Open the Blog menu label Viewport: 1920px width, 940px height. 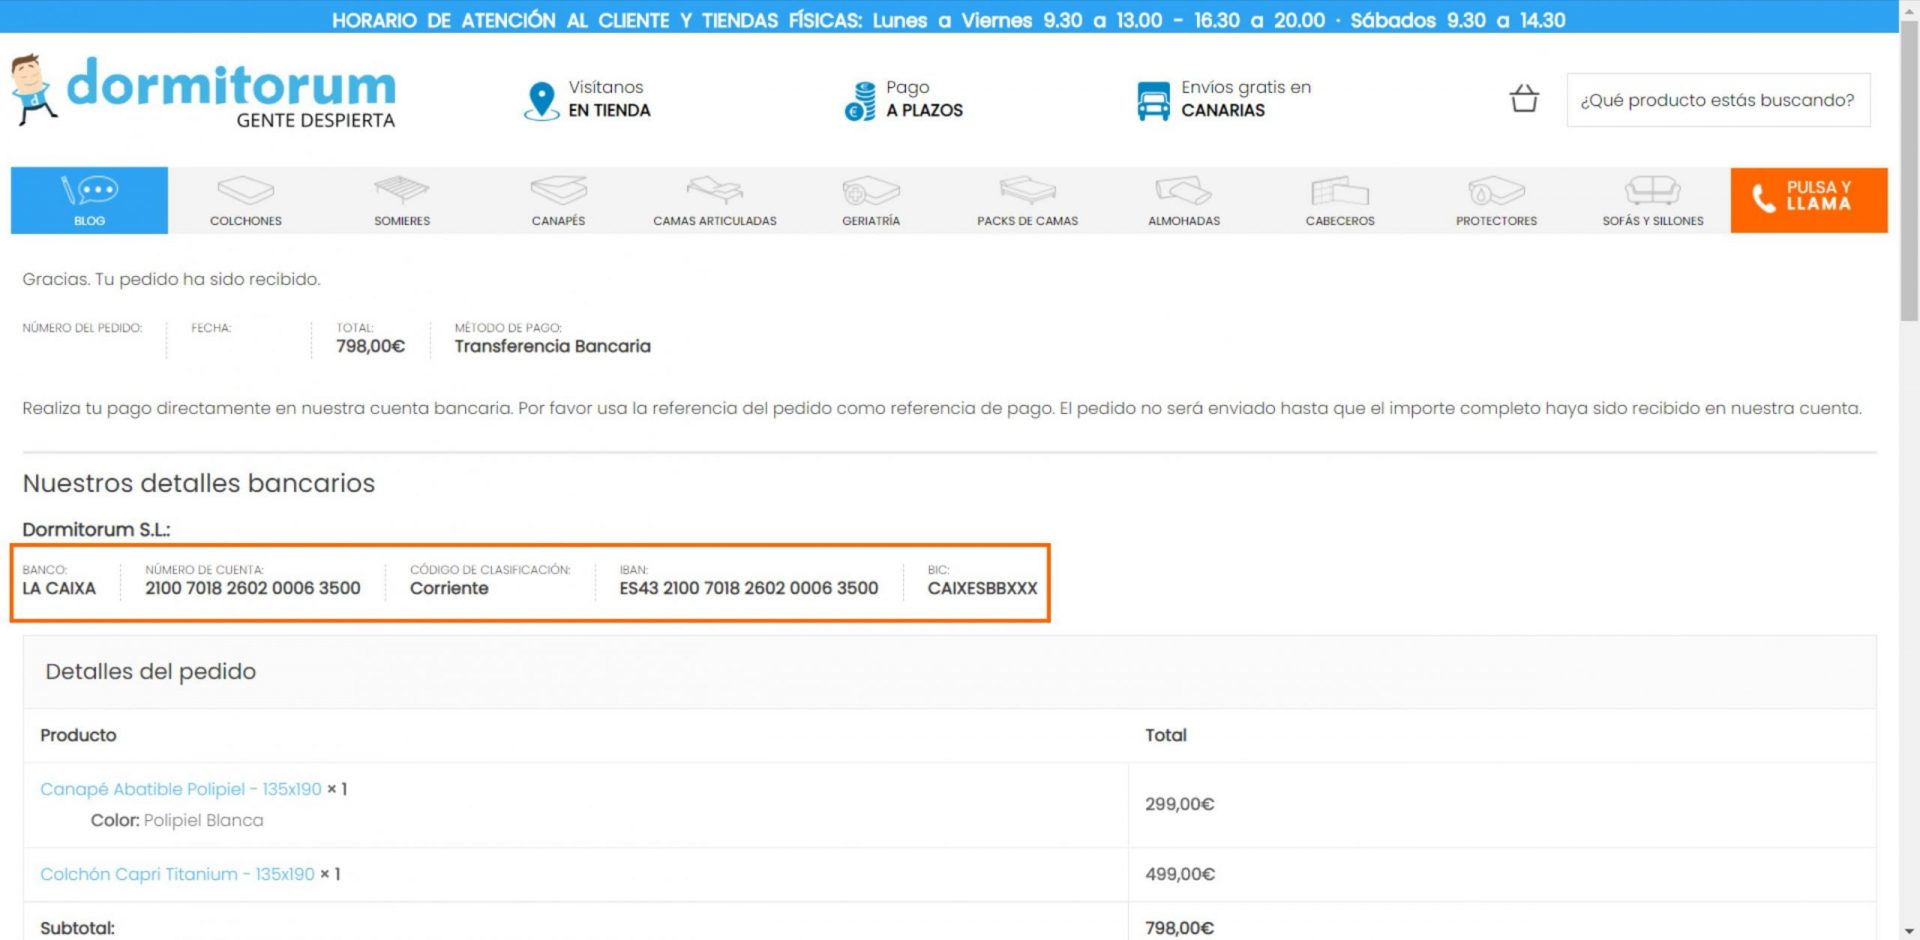pos(90,221)
